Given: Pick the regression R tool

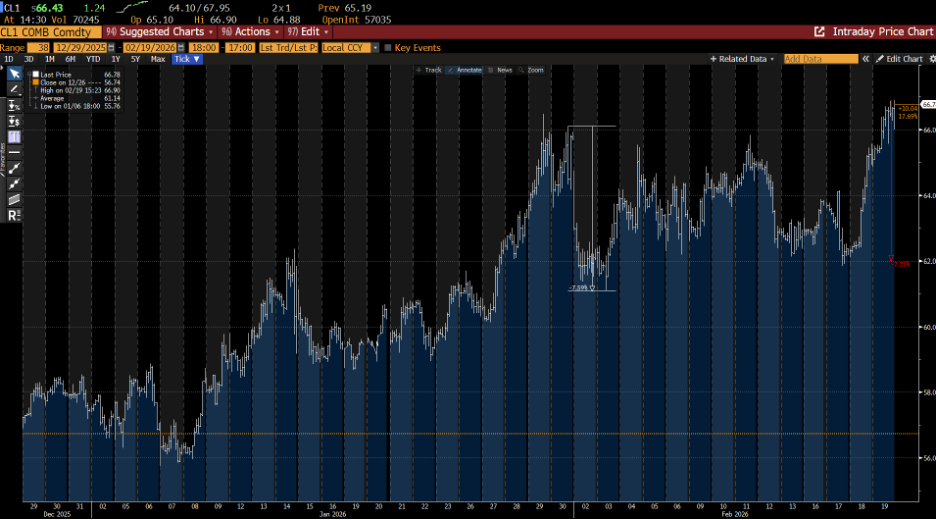Looking at the screenshot, I should click(14, 215).
